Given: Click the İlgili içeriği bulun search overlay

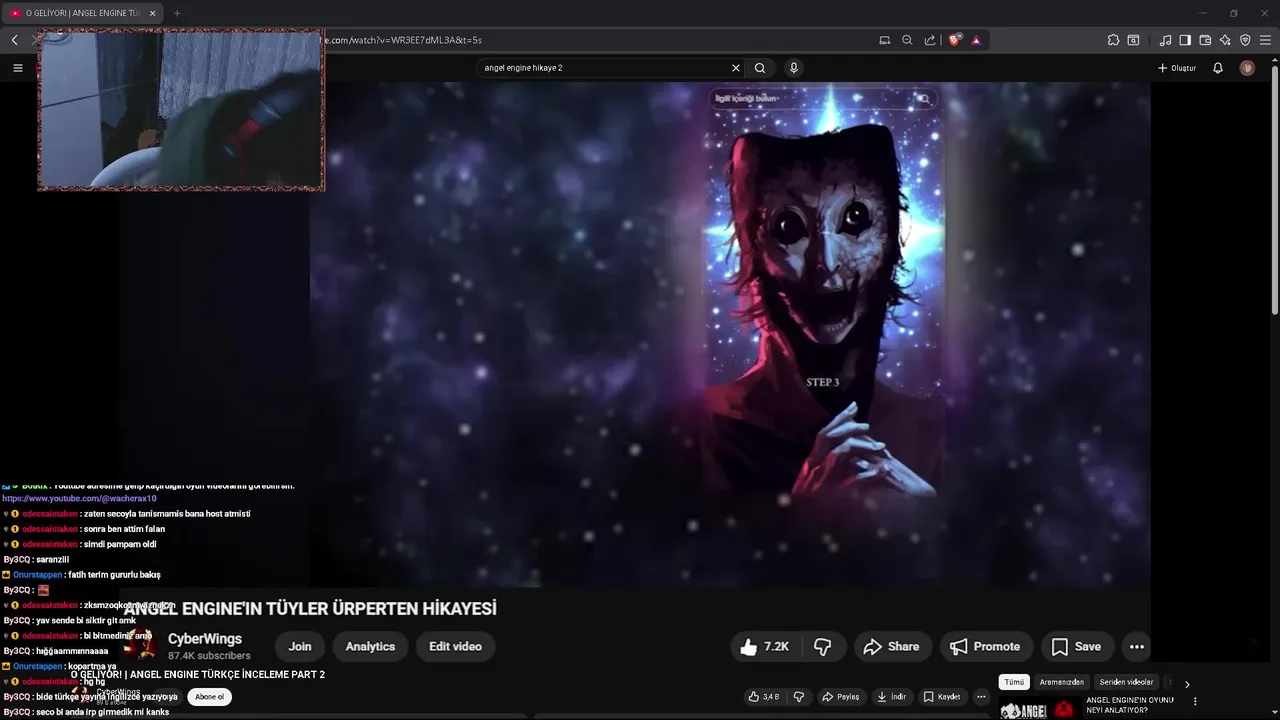Looking at the screenshot, I should coord(824,99).
